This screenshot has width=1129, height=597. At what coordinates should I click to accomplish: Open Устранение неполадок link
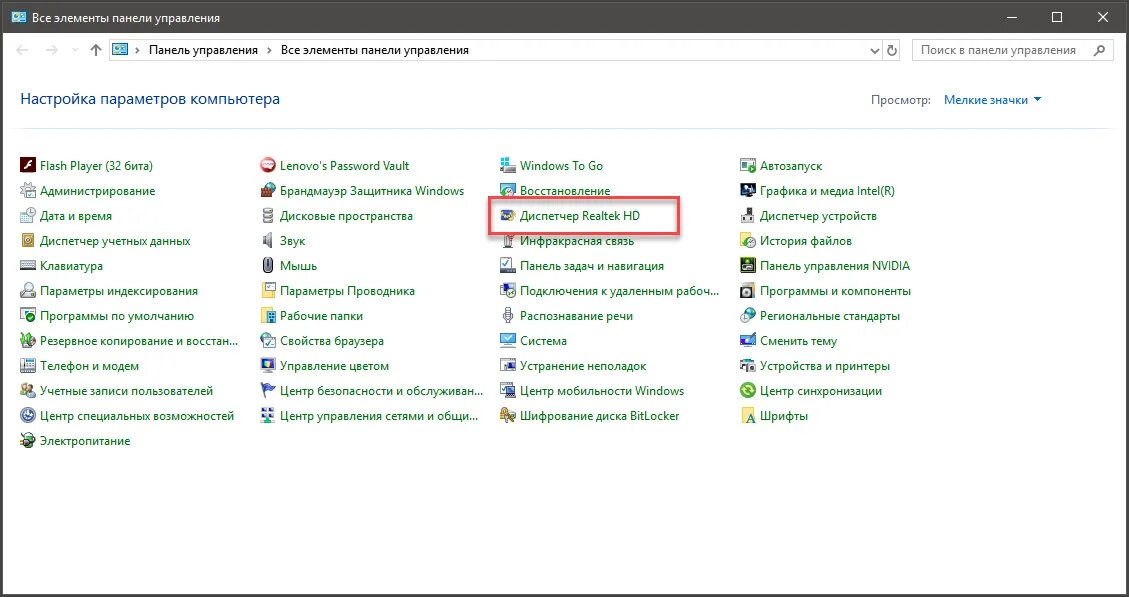(583, 366)
